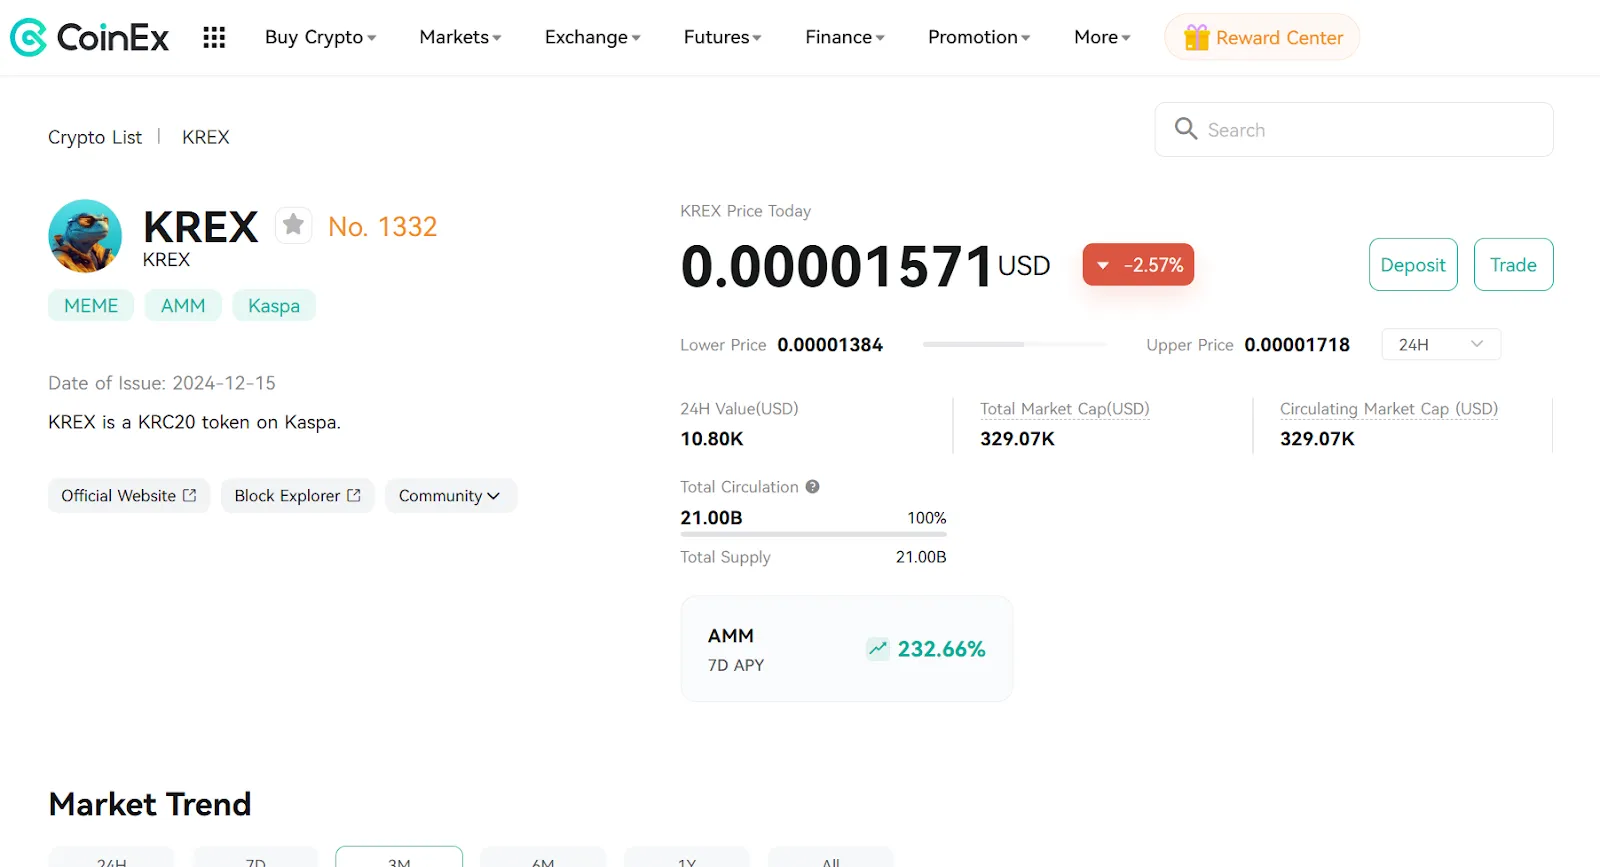Image resolution: width=1600 pixels, height=867 pixels.
Task: Click the 0.00001571 price value
Action: 837,267
